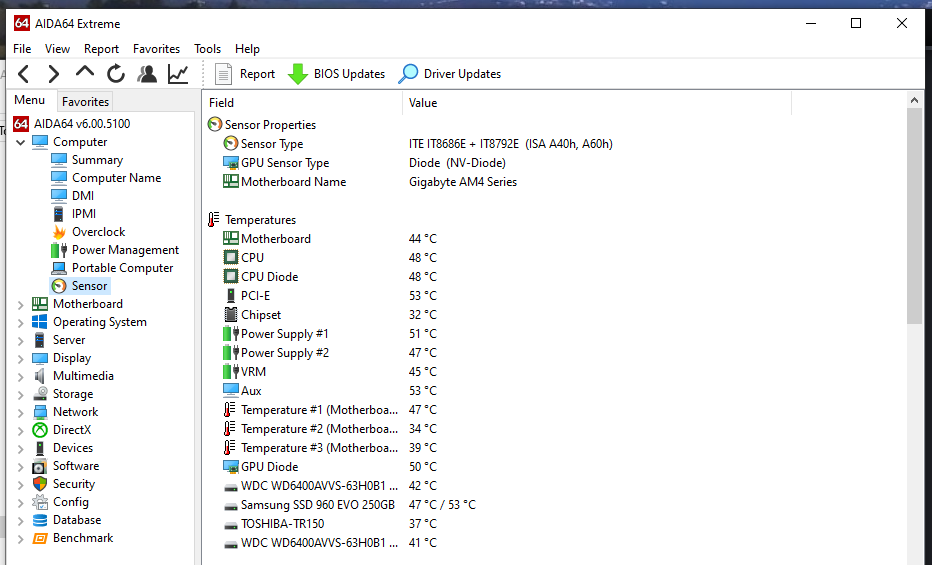Screen dimensions: 932x565
Task: Click the scrollbar up arrow
Action: click(x=914, y=100)
